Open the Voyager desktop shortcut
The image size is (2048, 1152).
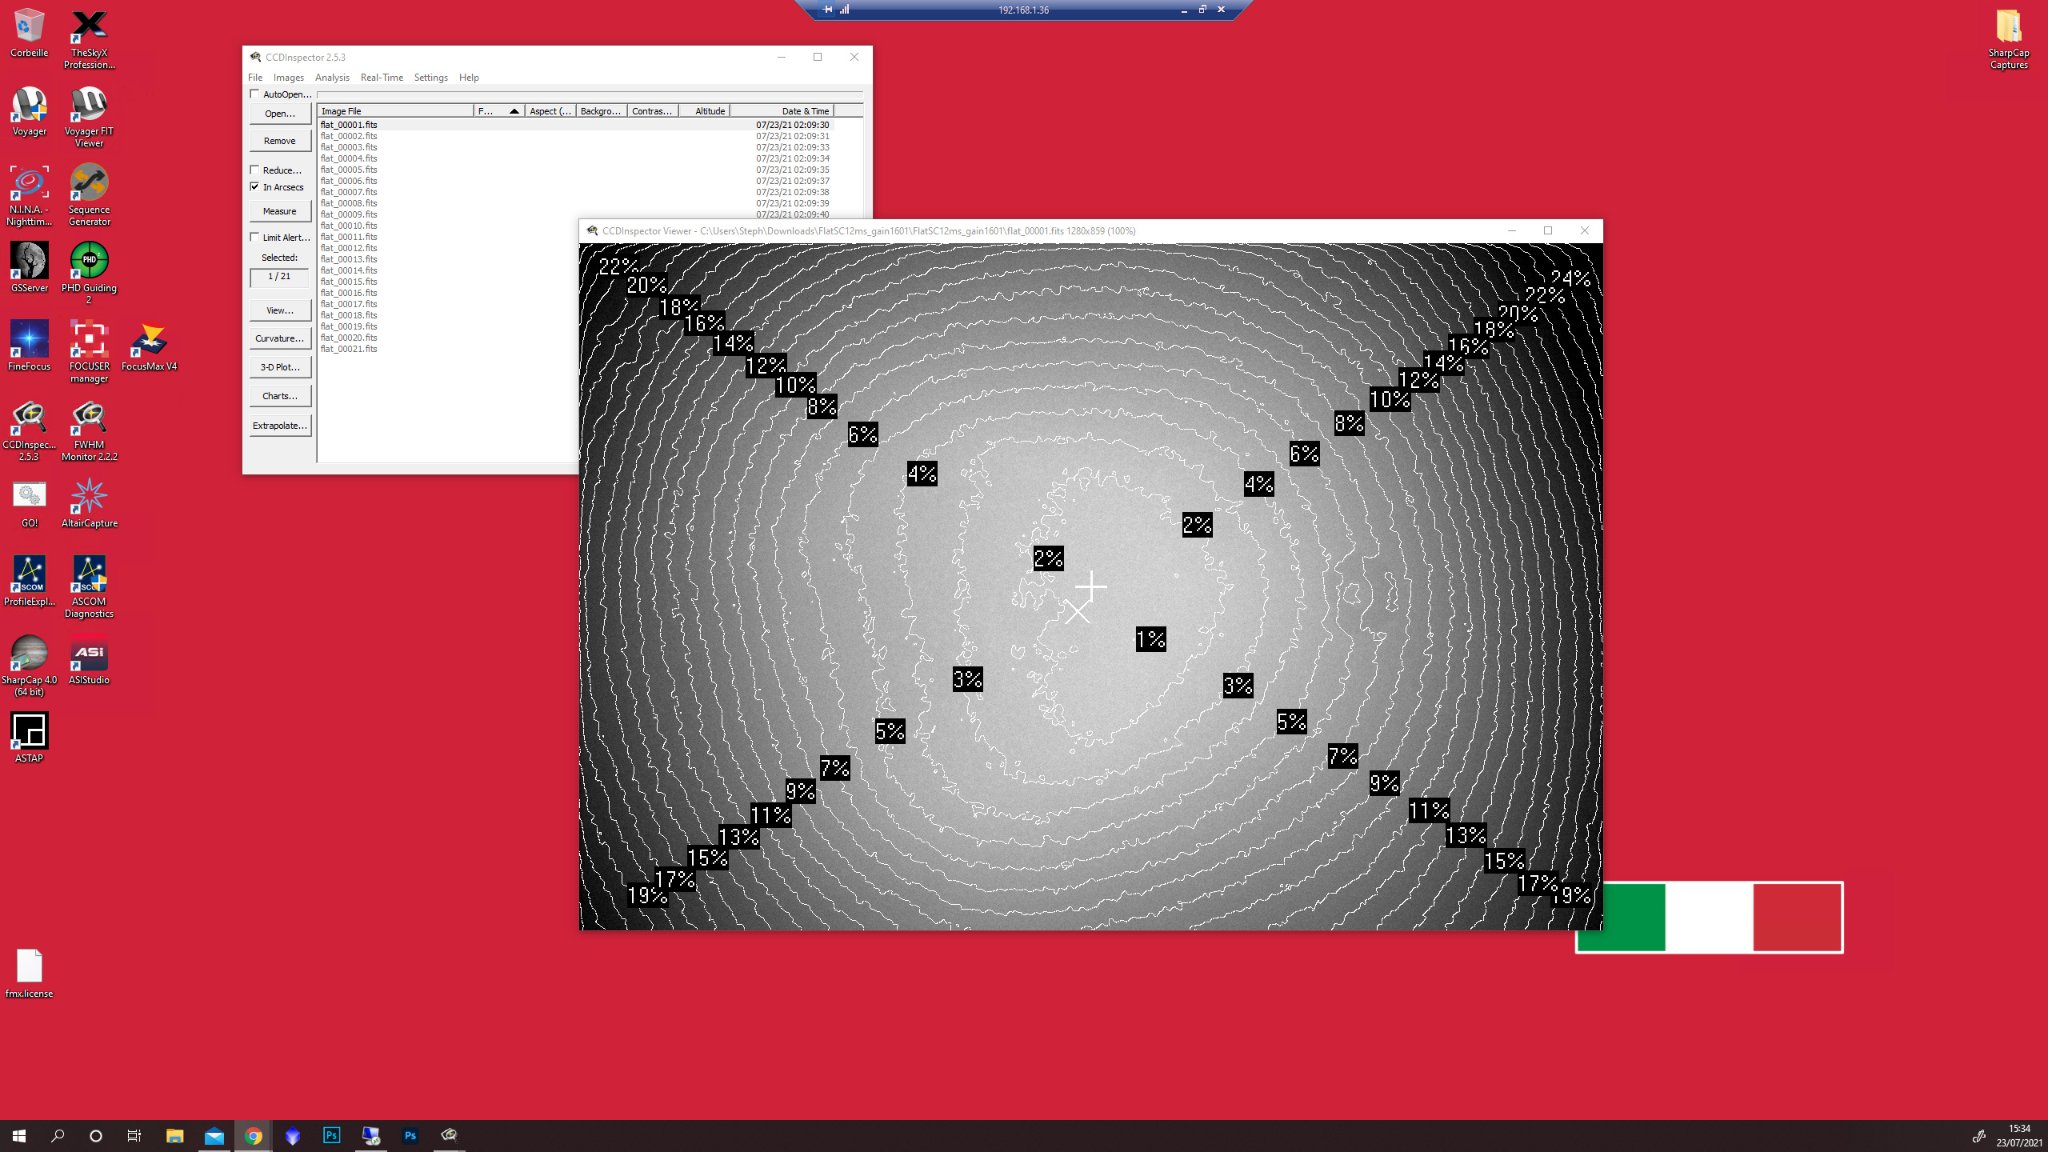click(x=29, y=111)
